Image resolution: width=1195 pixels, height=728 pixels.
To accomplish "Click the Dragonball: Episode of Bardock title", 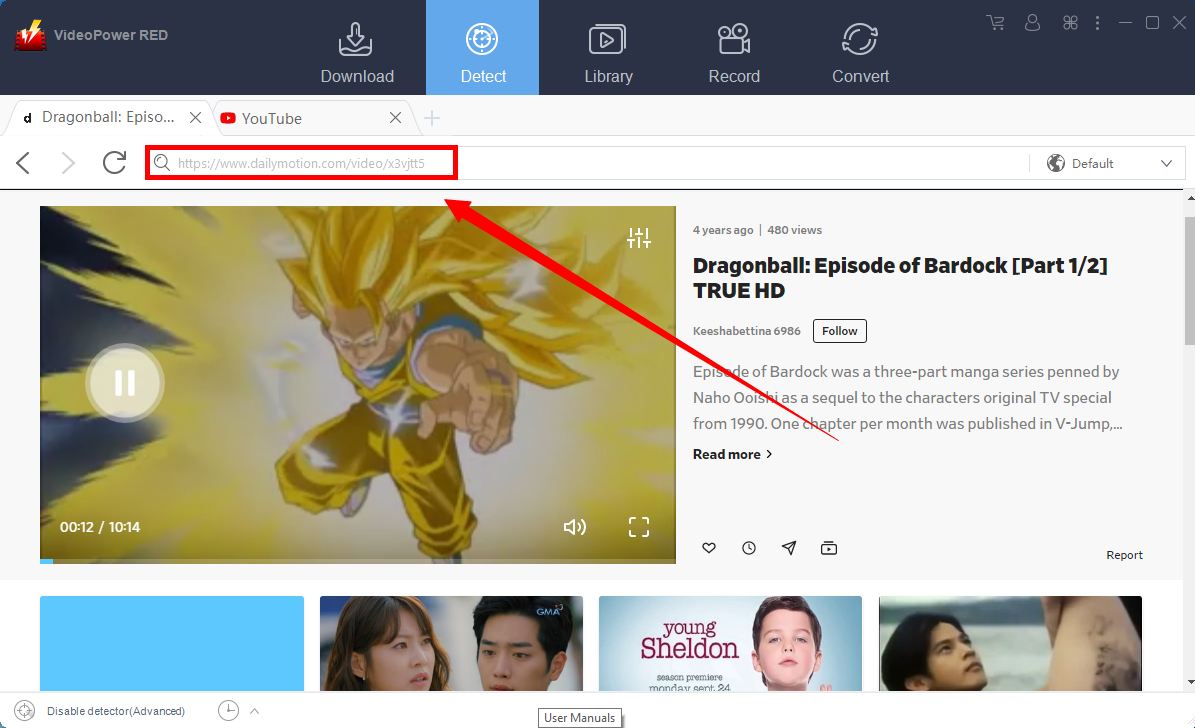I will (899, 277).
